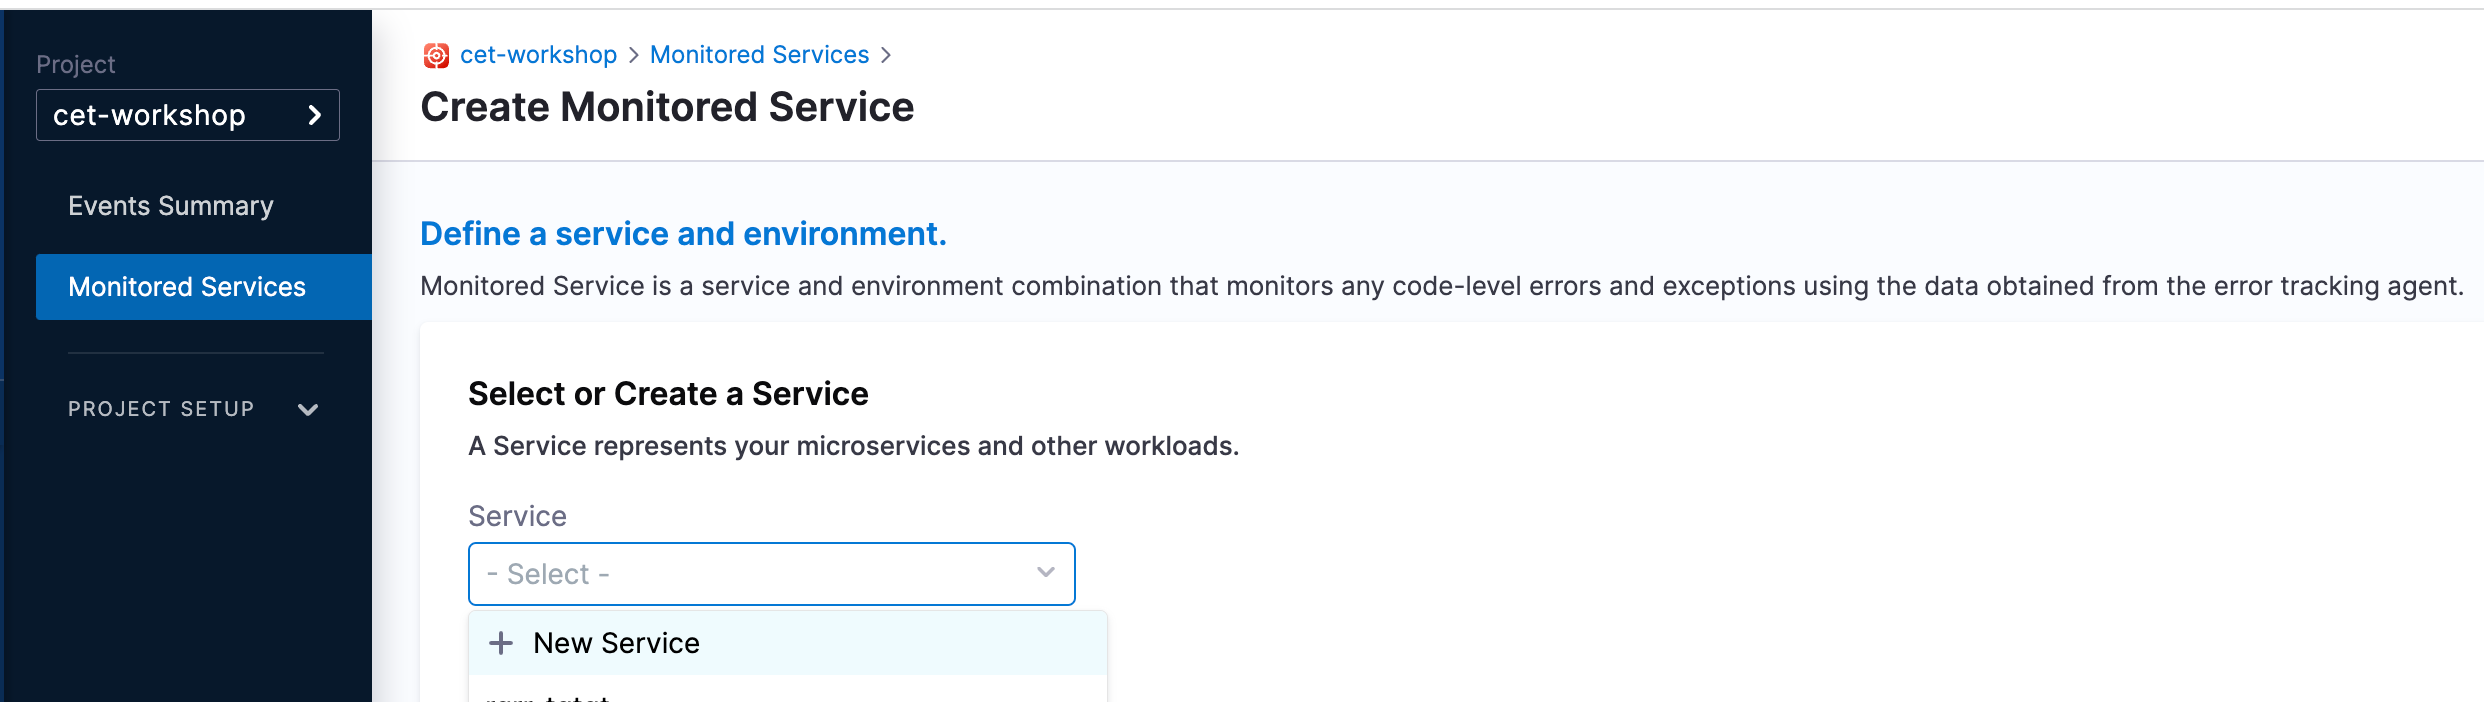Open Monitored Services in the sidebar
This screenshot has width=2484, height=702.
pos(187,287)
